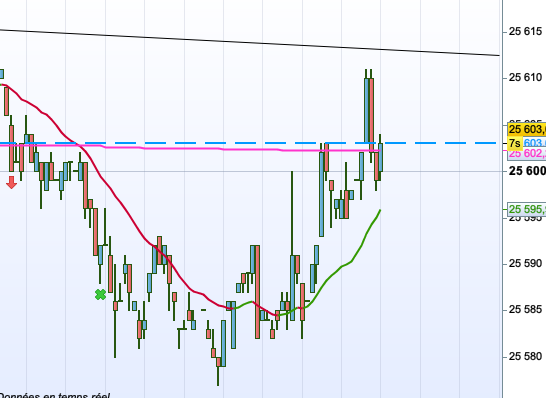This screenshot has height=398, width=546.
Task: Click the red down arrow sell signal
Action: [x=11, y=182]
